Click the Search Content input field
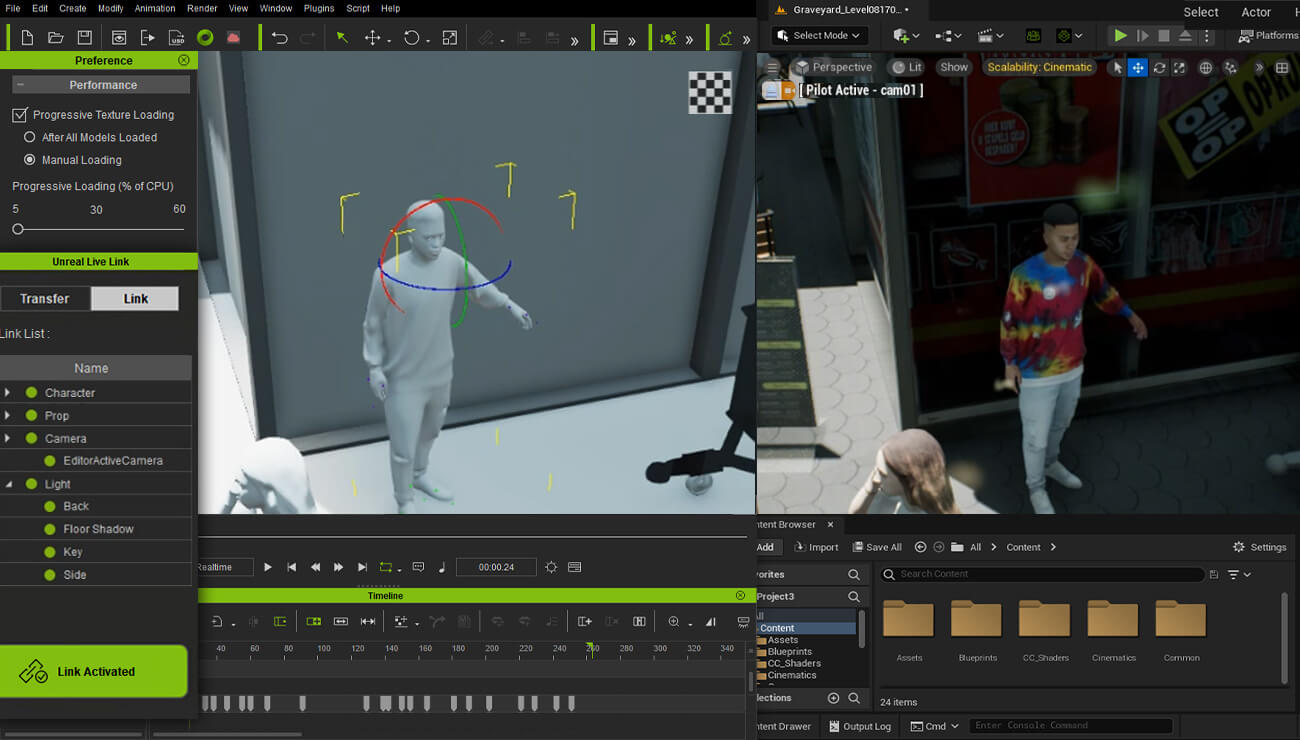The image size is (1300, 740). tap(1040, 574)
